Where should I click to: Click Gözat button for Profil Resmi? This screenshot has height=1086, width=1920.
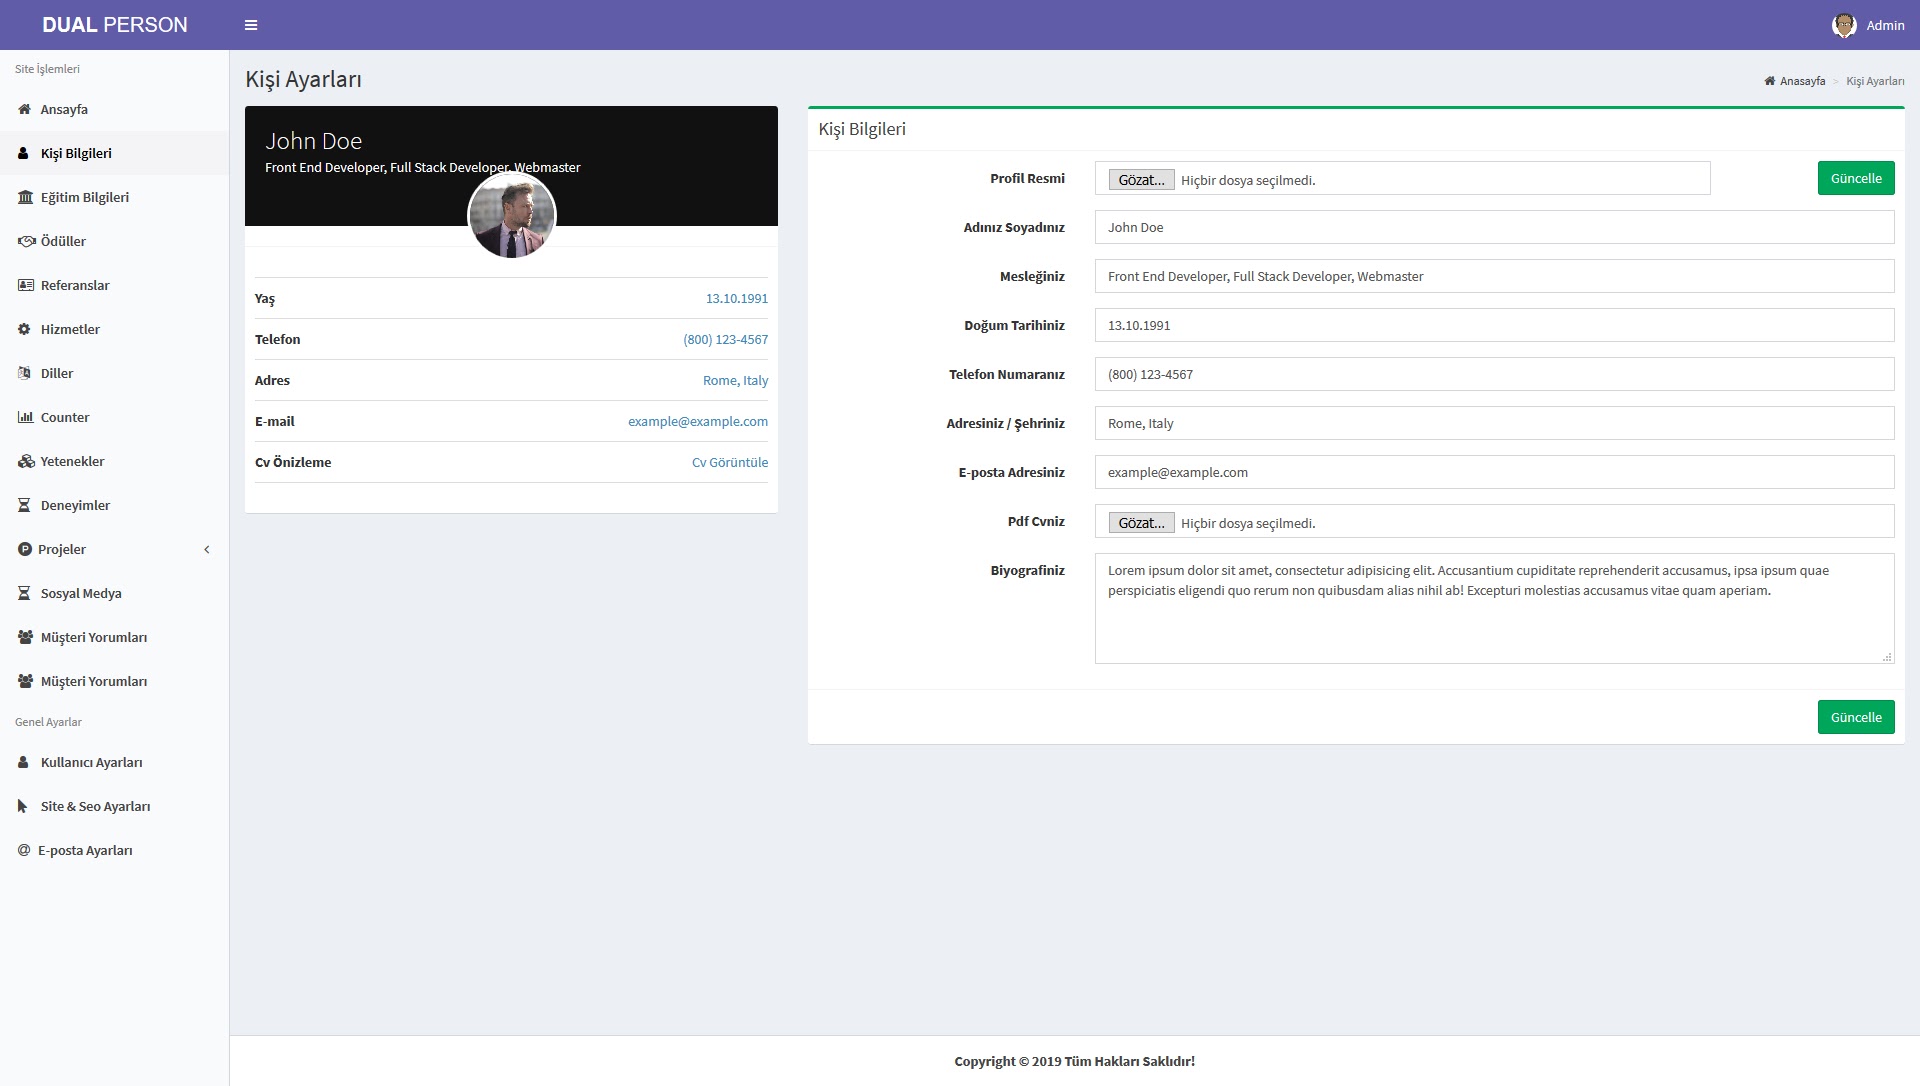point(1141,180)
